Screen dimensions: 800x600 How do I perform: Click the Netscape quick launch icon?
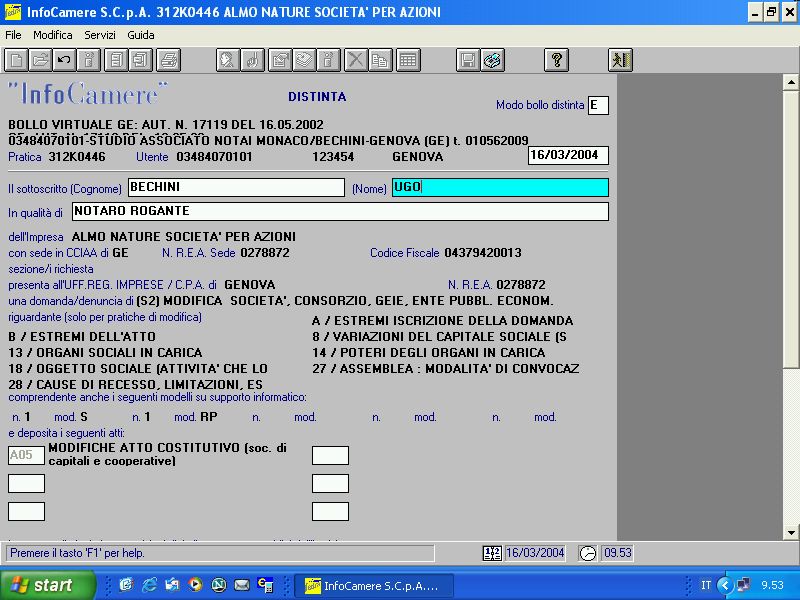click(x=218, y=585)
